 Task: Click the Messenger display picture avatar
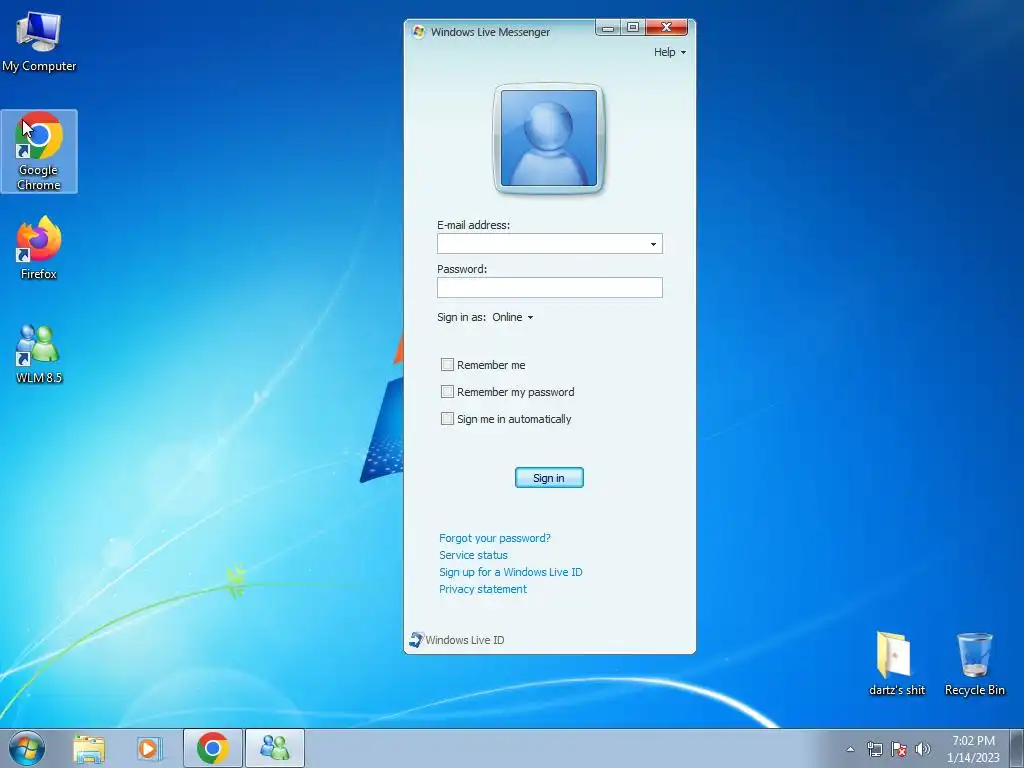coord(549,138)
